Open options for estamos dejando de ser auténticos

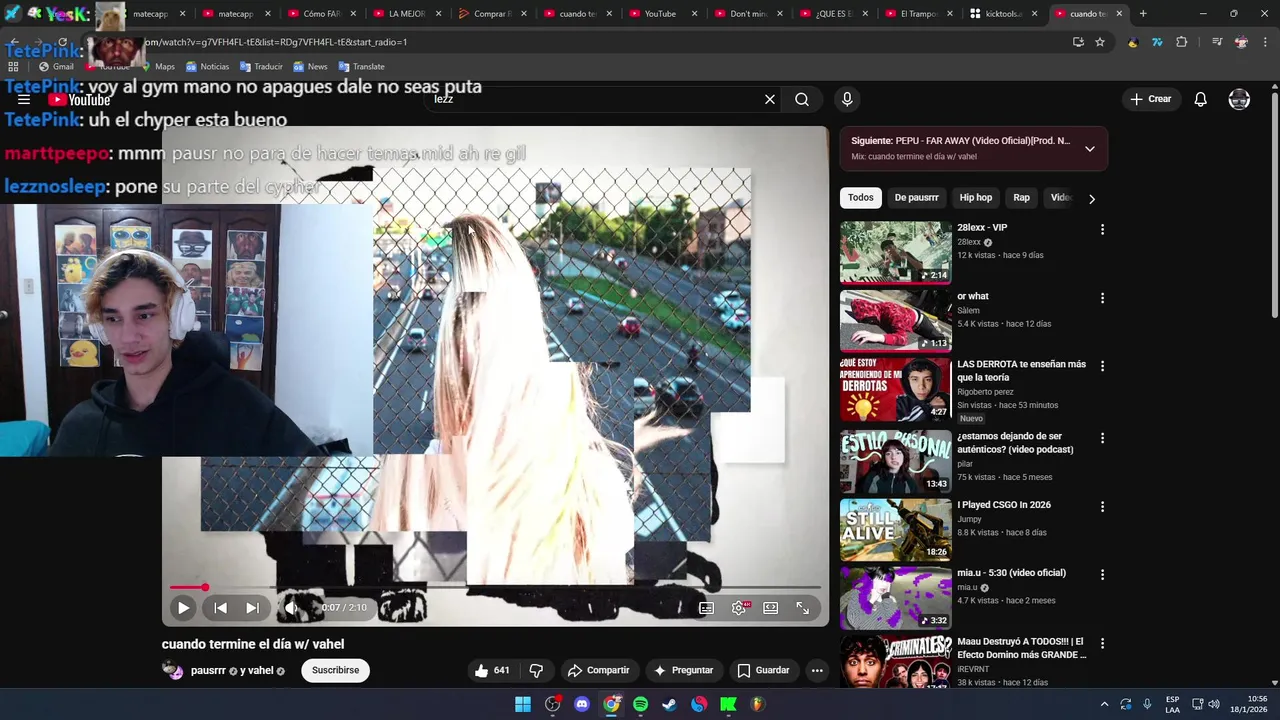click(1102, 438)
